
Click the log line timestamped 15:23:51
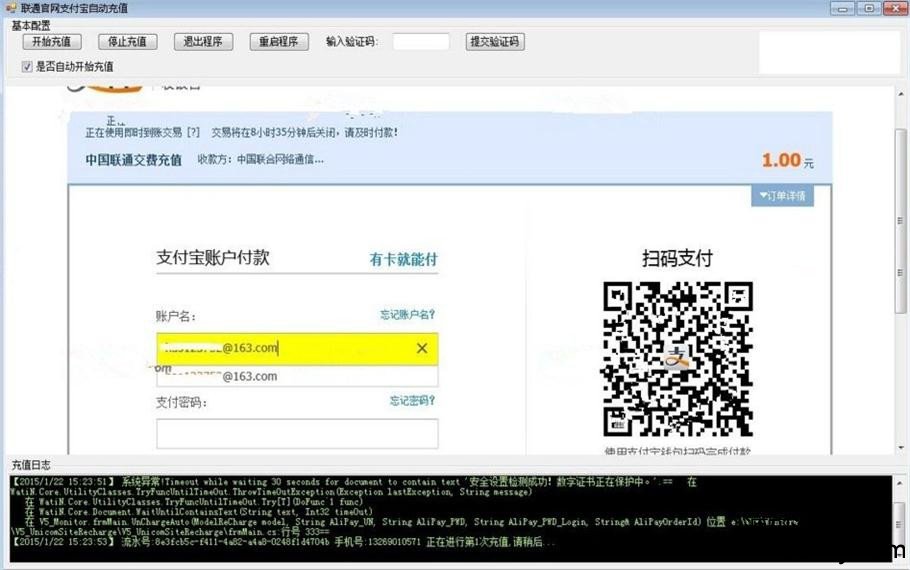coord(354,482)
